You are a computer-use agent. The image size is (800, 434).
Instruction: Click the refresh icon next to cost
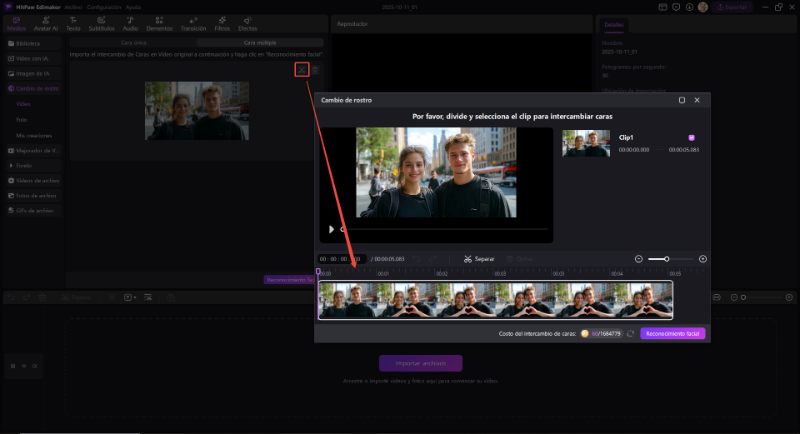631,333
